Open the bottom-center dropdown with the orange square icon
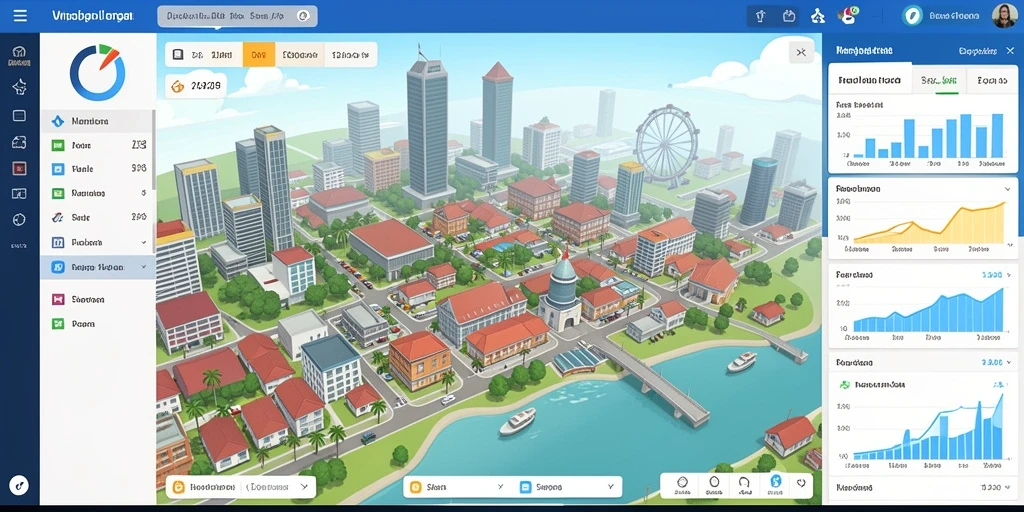 [x=457, y=487]
